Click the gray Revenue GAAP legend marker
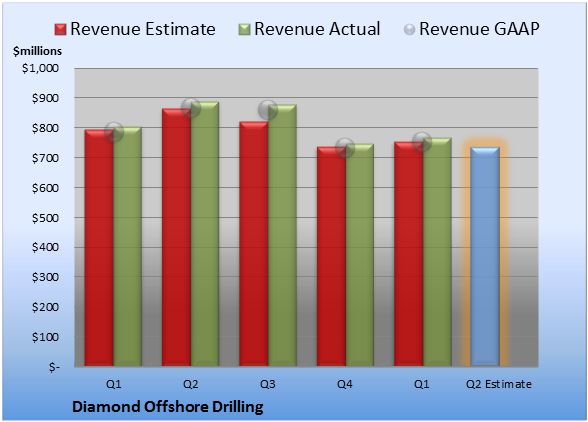Screen dimensions: 588x422 pyautogui.click(x=410, y=30)
